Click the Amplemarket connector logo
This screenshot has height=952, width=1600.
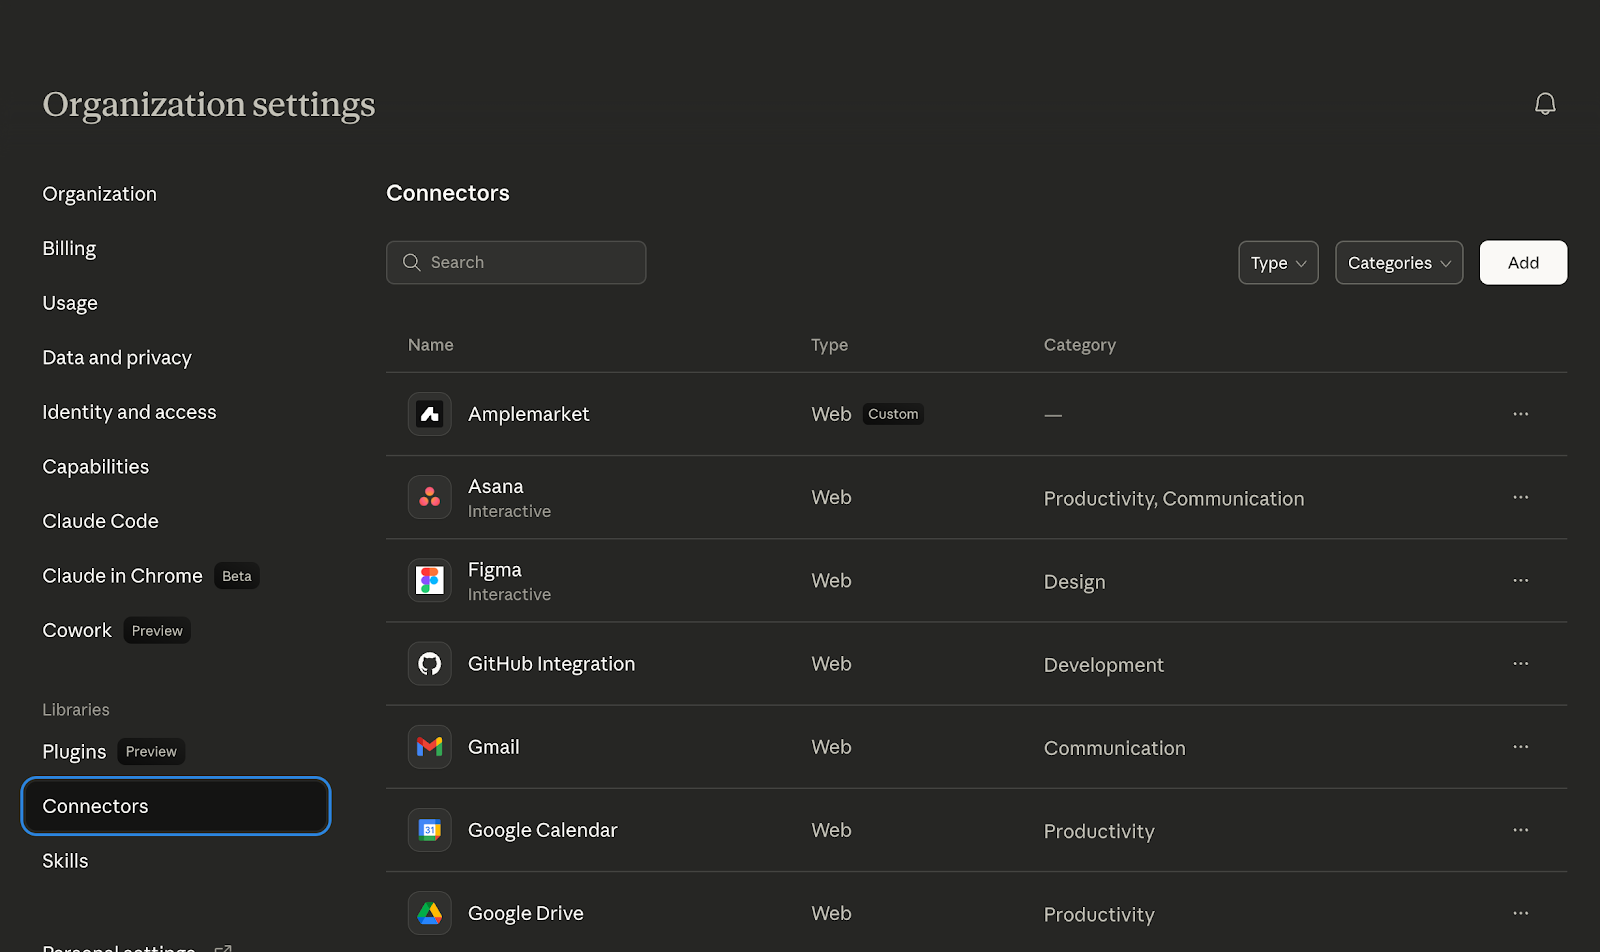point(430,414)
